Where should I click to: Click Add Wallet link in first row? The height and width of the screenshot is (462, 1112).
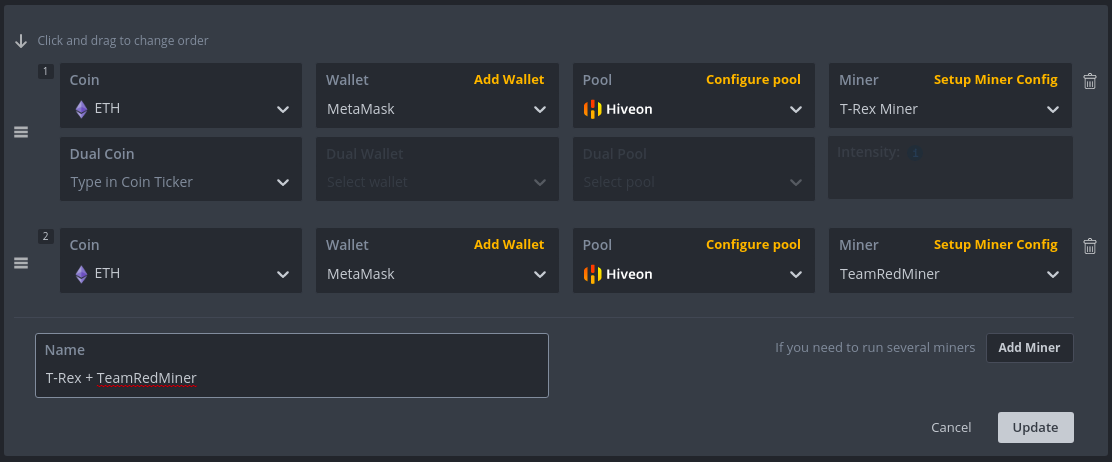coord(509,79)
